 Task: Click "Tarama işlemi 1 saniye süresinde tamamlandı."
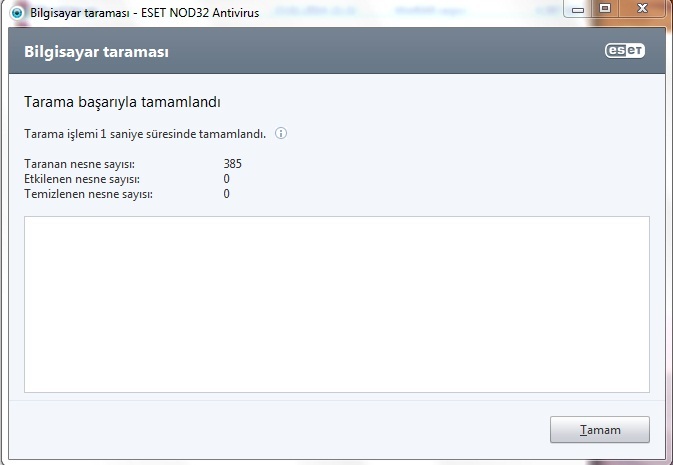(145, 134)
